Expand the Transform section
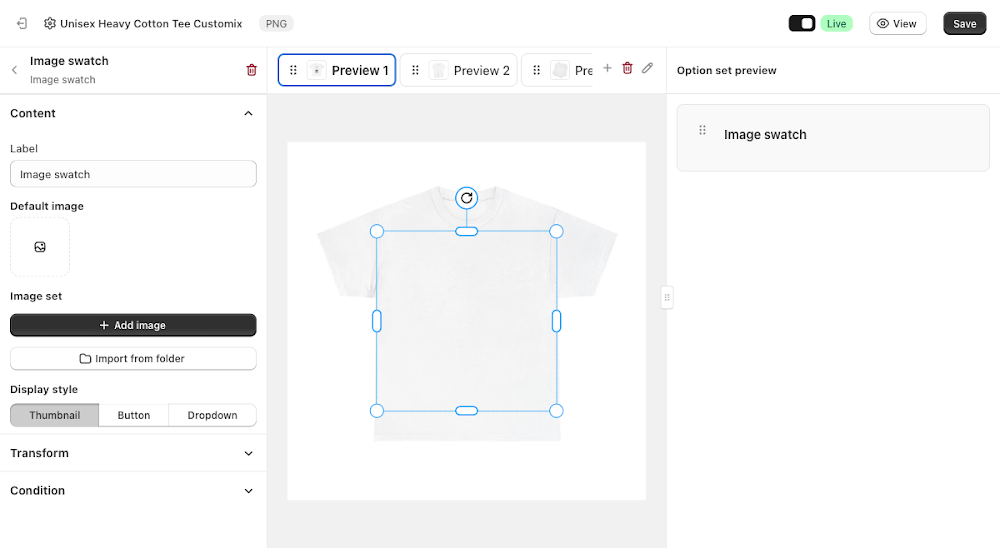 pos(133,453)
